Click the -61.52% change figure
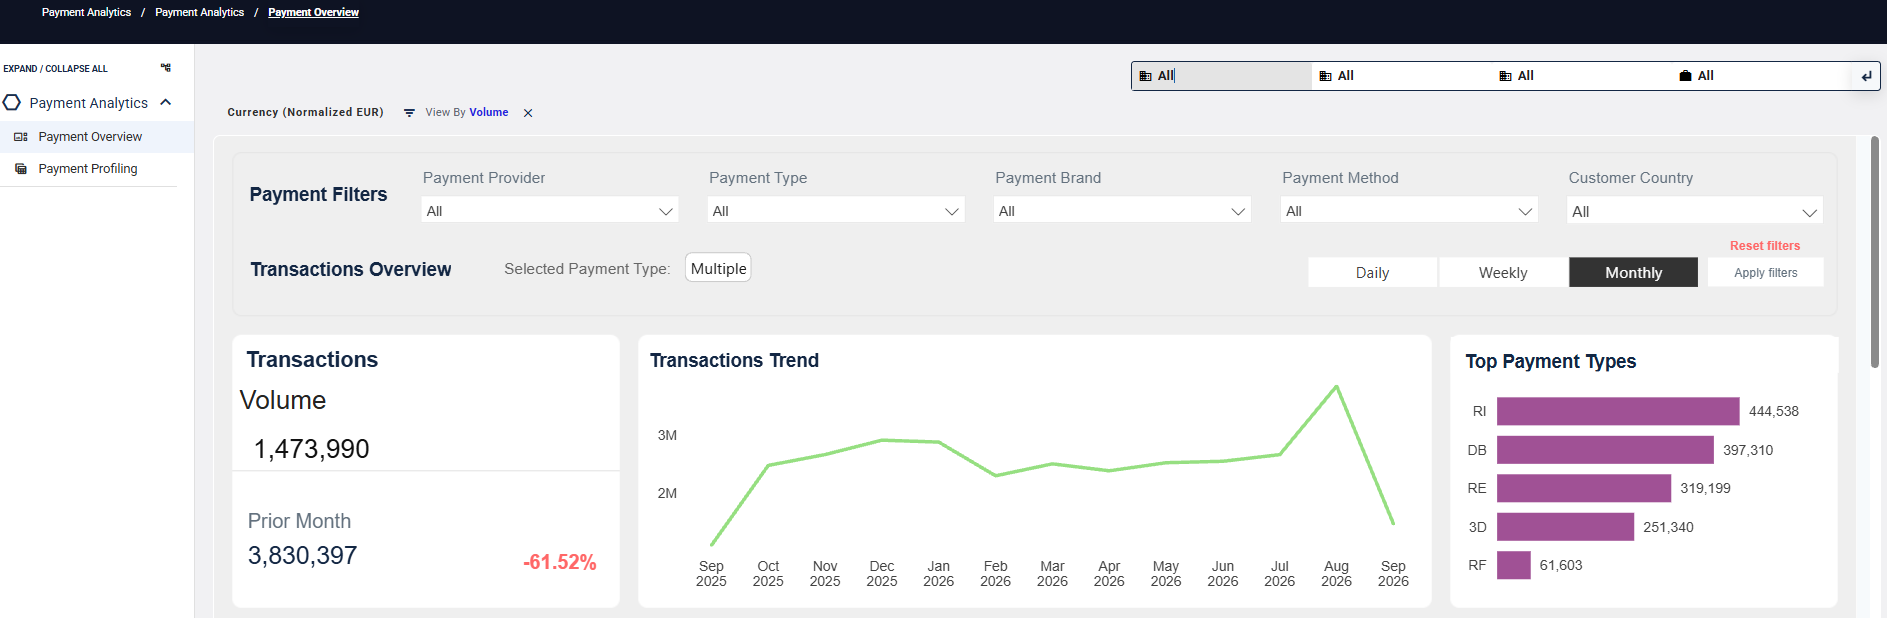Screen dimensions: 1887x618 [559, 562]
